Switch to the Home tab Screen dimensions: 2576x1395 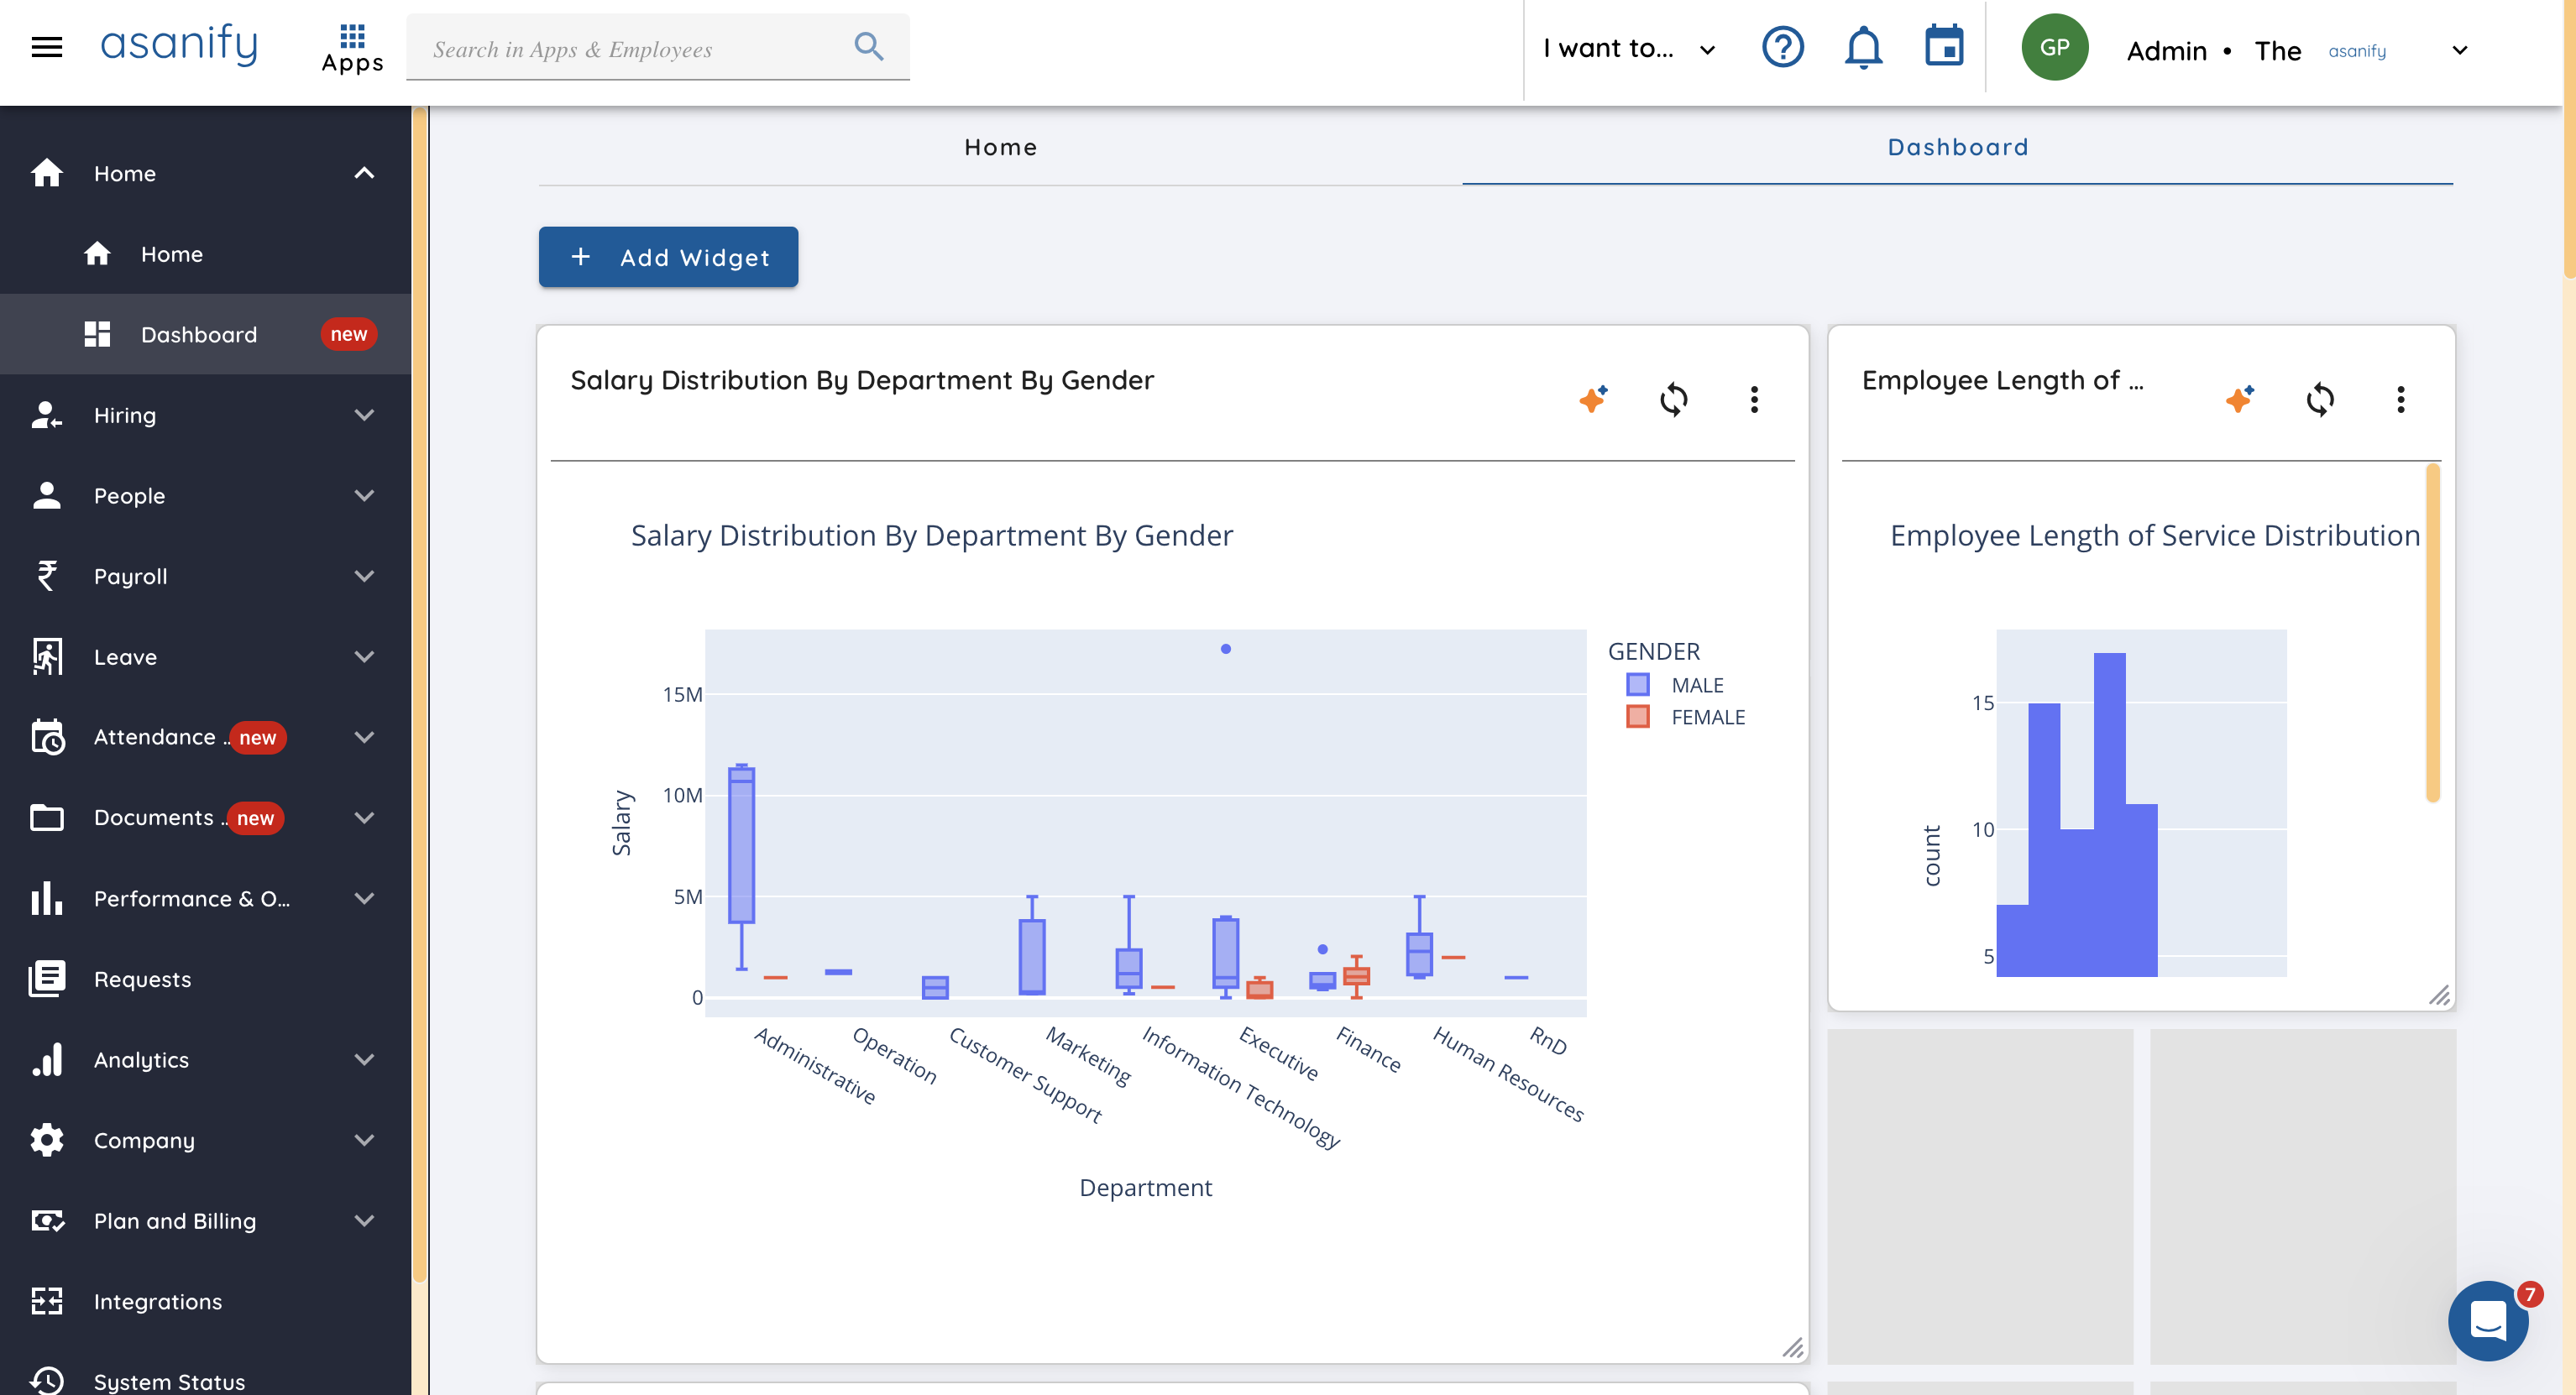click(1000, 147)
